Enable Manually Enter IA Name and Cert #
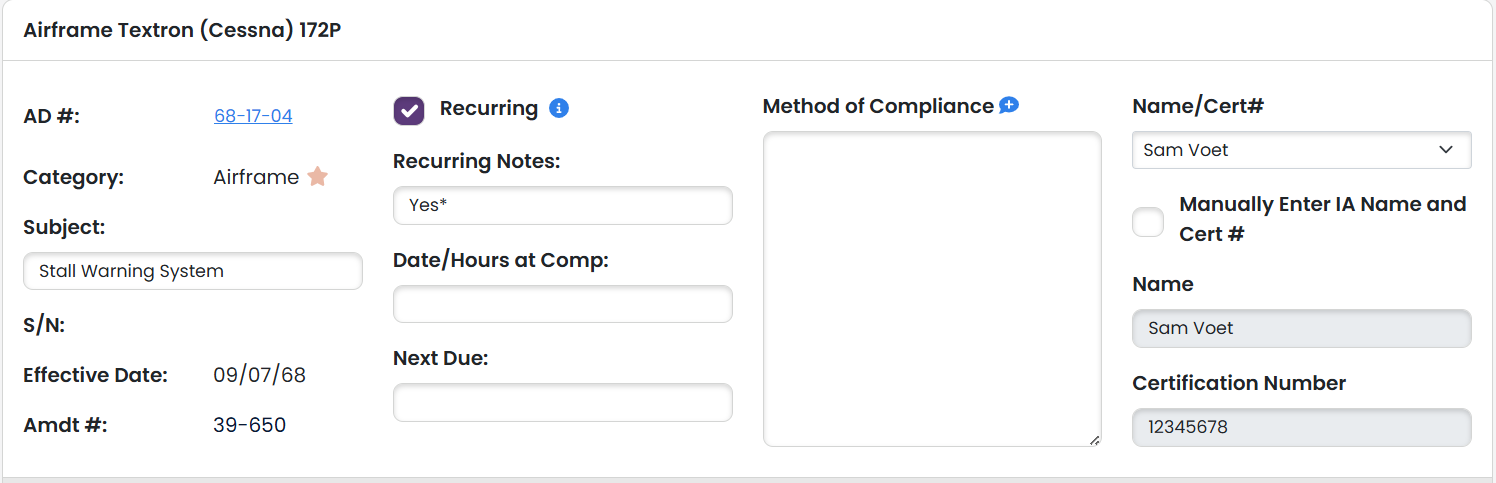This screenshot has width=1496, height=483. pos(1148,221)
